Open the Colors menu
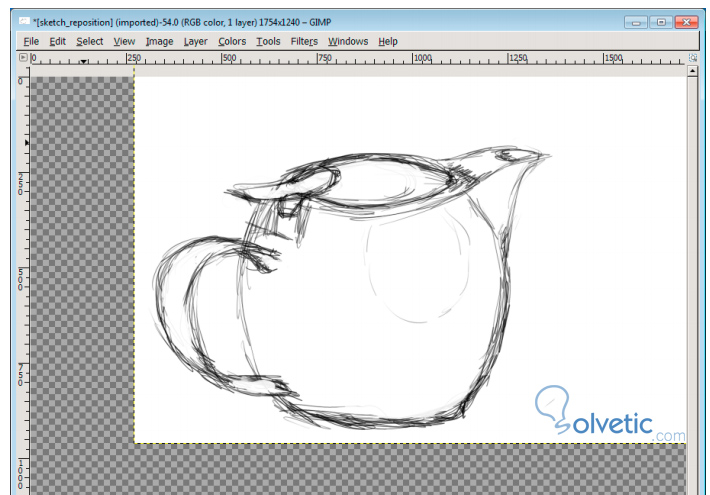 coord(232,41)
